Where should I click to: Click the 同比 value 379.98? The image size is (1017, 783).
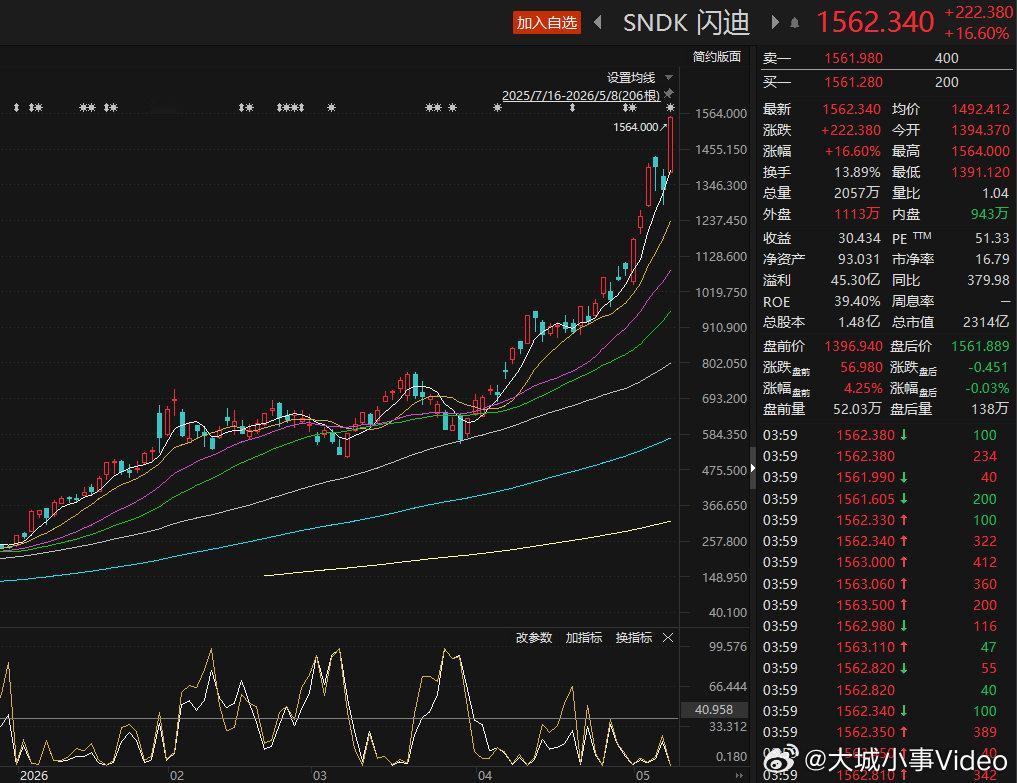pyautogui.click(x=988, y=280)
